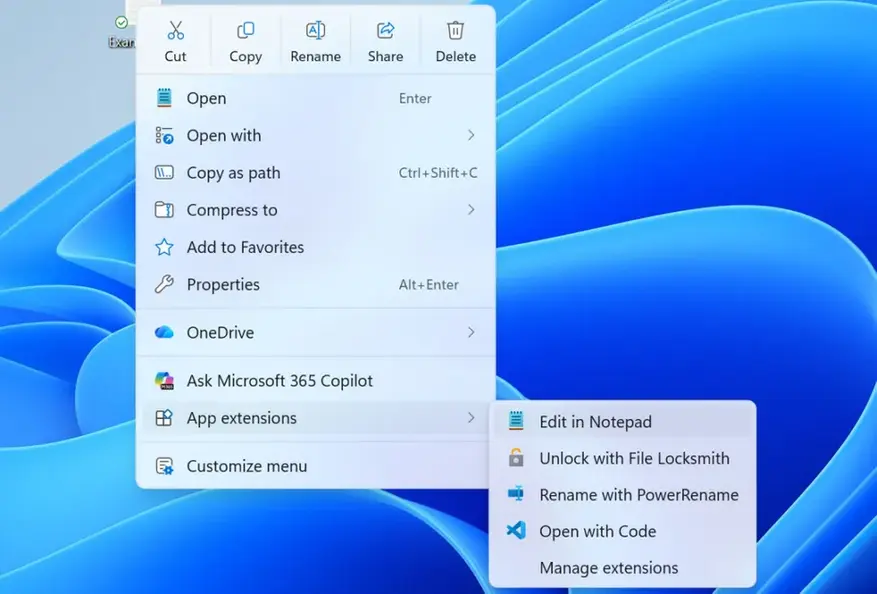Click the App extensions submenu chevron
This screenshot has width=877, height=594.
tap(471, 418)
